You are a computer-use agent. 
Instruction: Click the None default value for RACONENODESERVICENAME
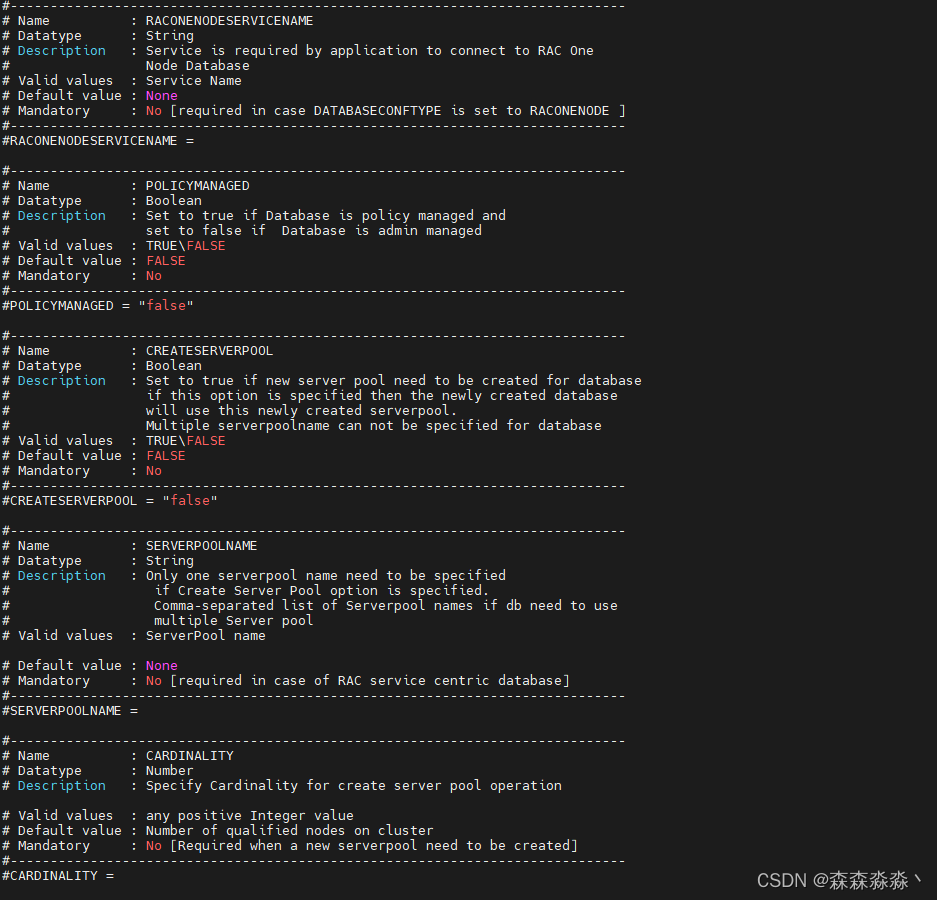coord(161,95)
